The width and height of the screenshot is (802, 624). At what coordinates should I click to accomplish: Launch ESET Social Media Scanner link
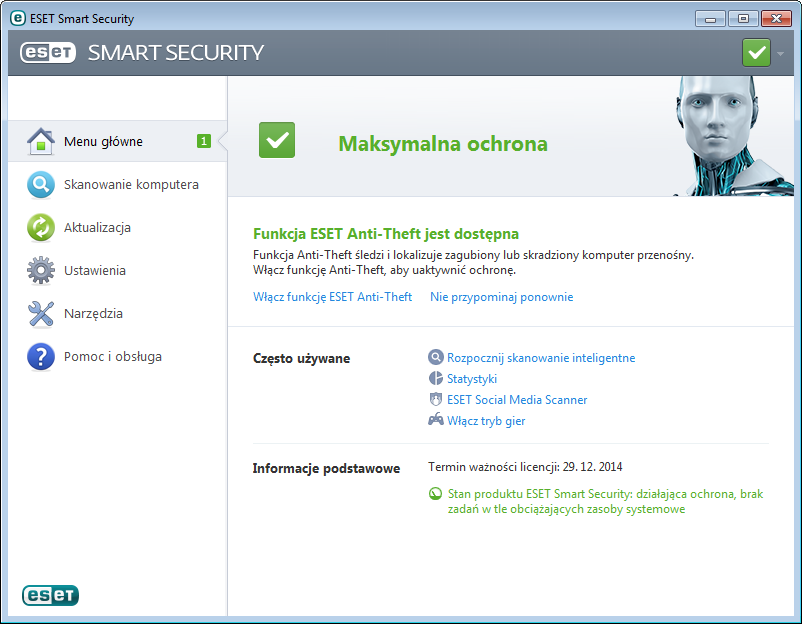click(x=517, y=399)
